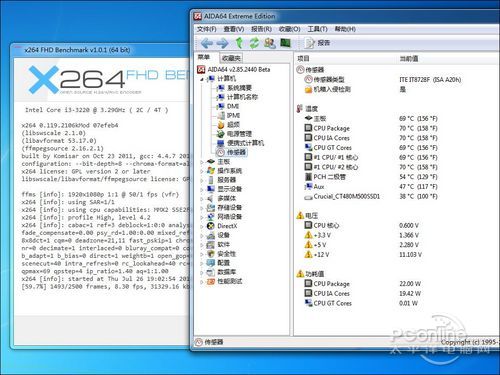
Task: Open the 报告(R) menu
Action: 261,29
